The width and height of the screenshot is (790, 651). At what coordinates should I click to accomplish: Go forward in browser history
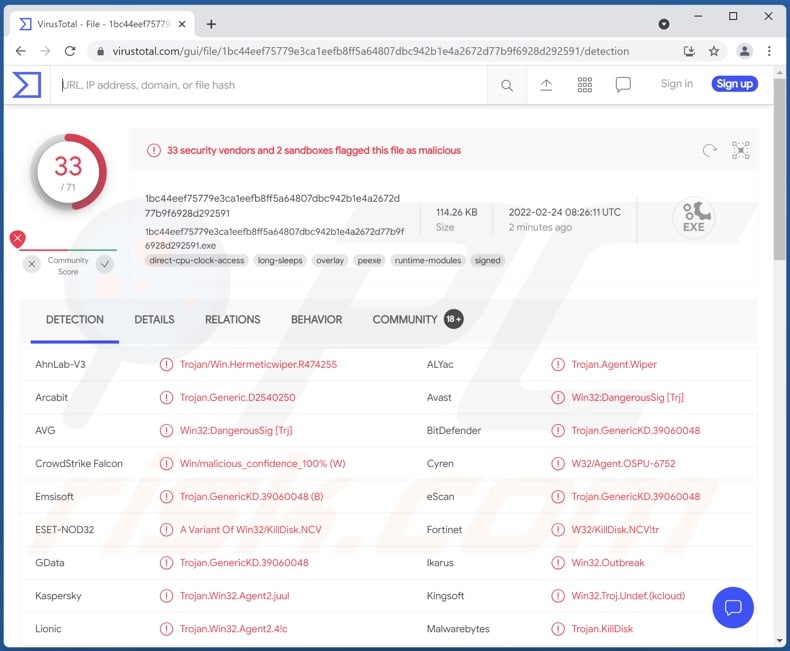(45, 51)
